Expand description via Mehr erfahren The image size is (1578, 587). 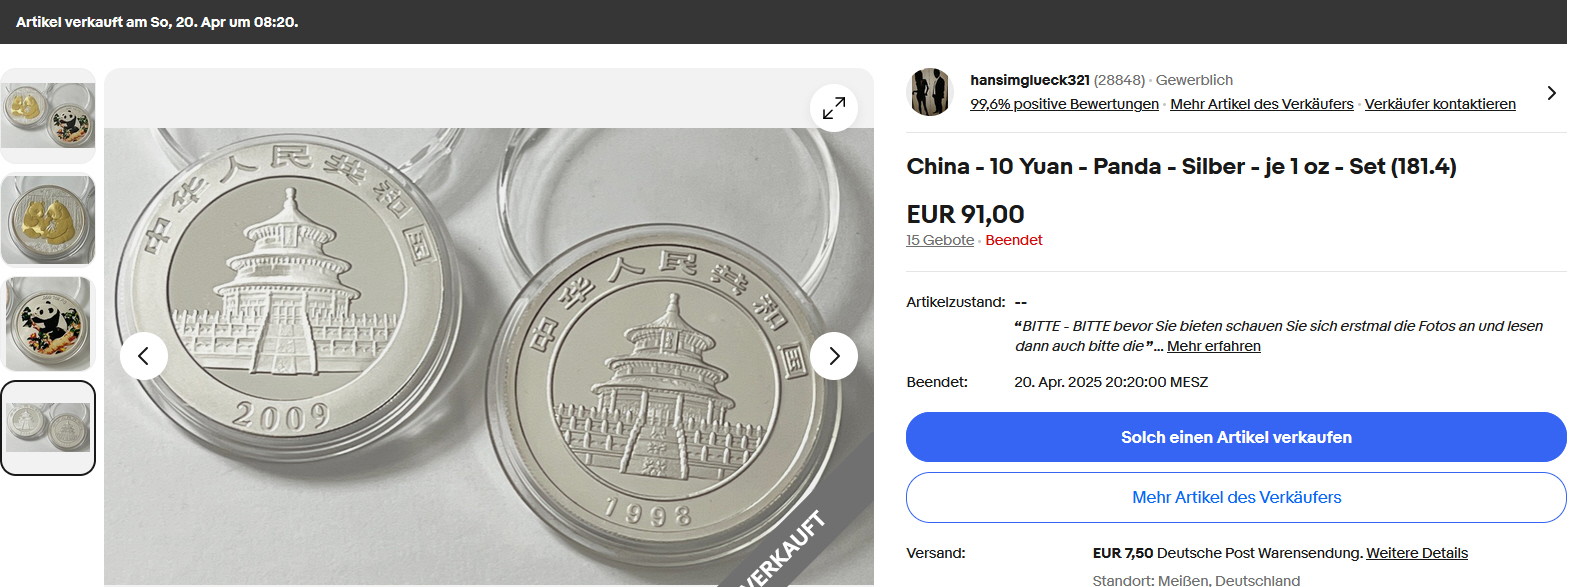point(1213,346)
